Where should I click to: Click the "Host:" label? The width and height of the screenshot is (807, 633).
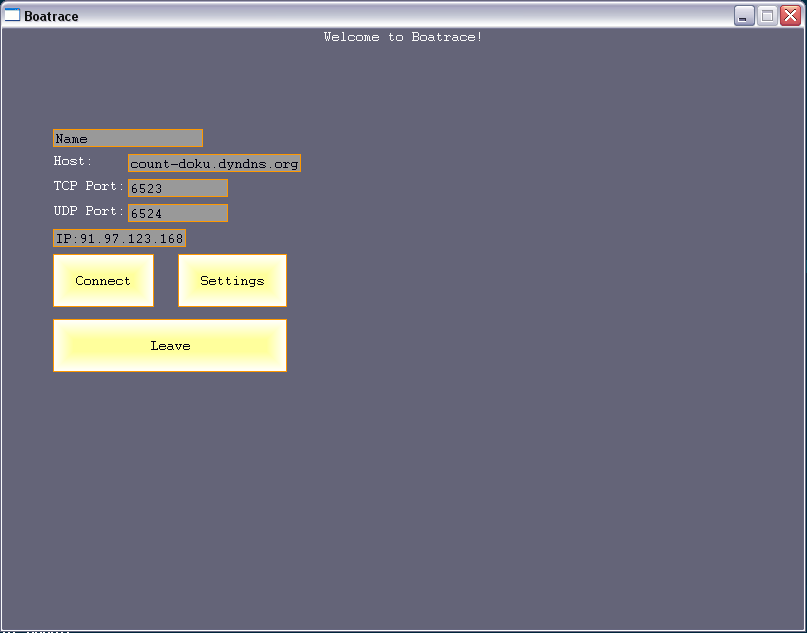pyautogui.click(x=73, y=161)
